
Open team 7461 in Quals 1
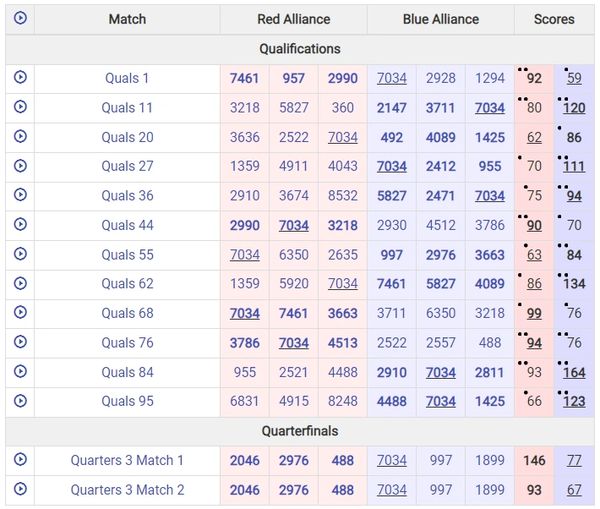pyautogui.click(x=245, y=78)
